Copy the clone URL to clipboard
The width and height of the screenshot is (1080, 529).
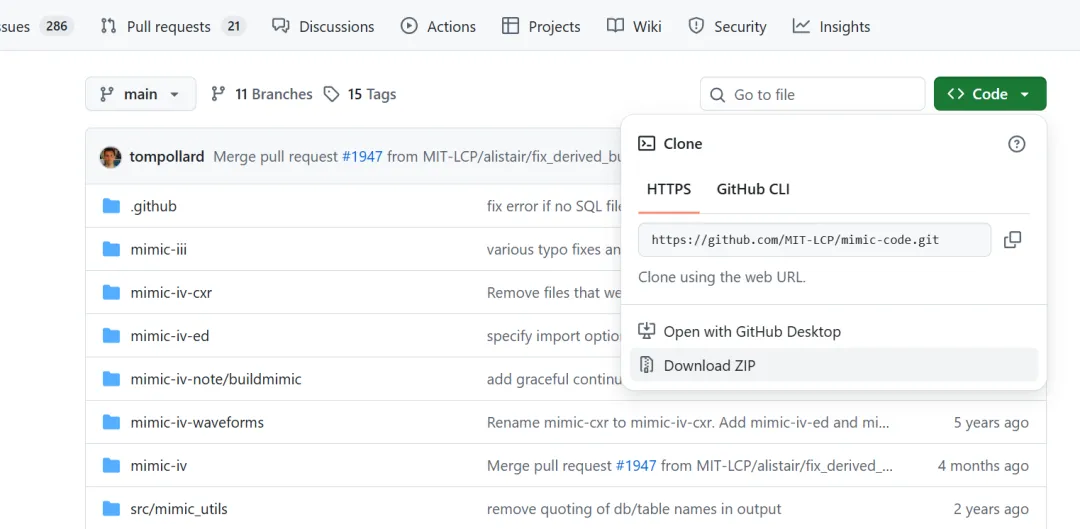(x=1012, y=240)
